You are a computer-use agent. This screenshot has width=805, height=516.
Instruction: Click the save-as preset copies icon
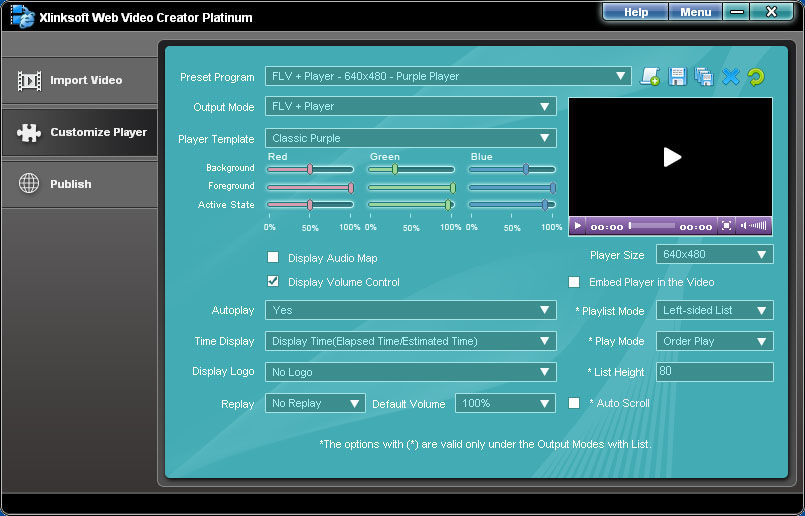(x=704, y=77)
